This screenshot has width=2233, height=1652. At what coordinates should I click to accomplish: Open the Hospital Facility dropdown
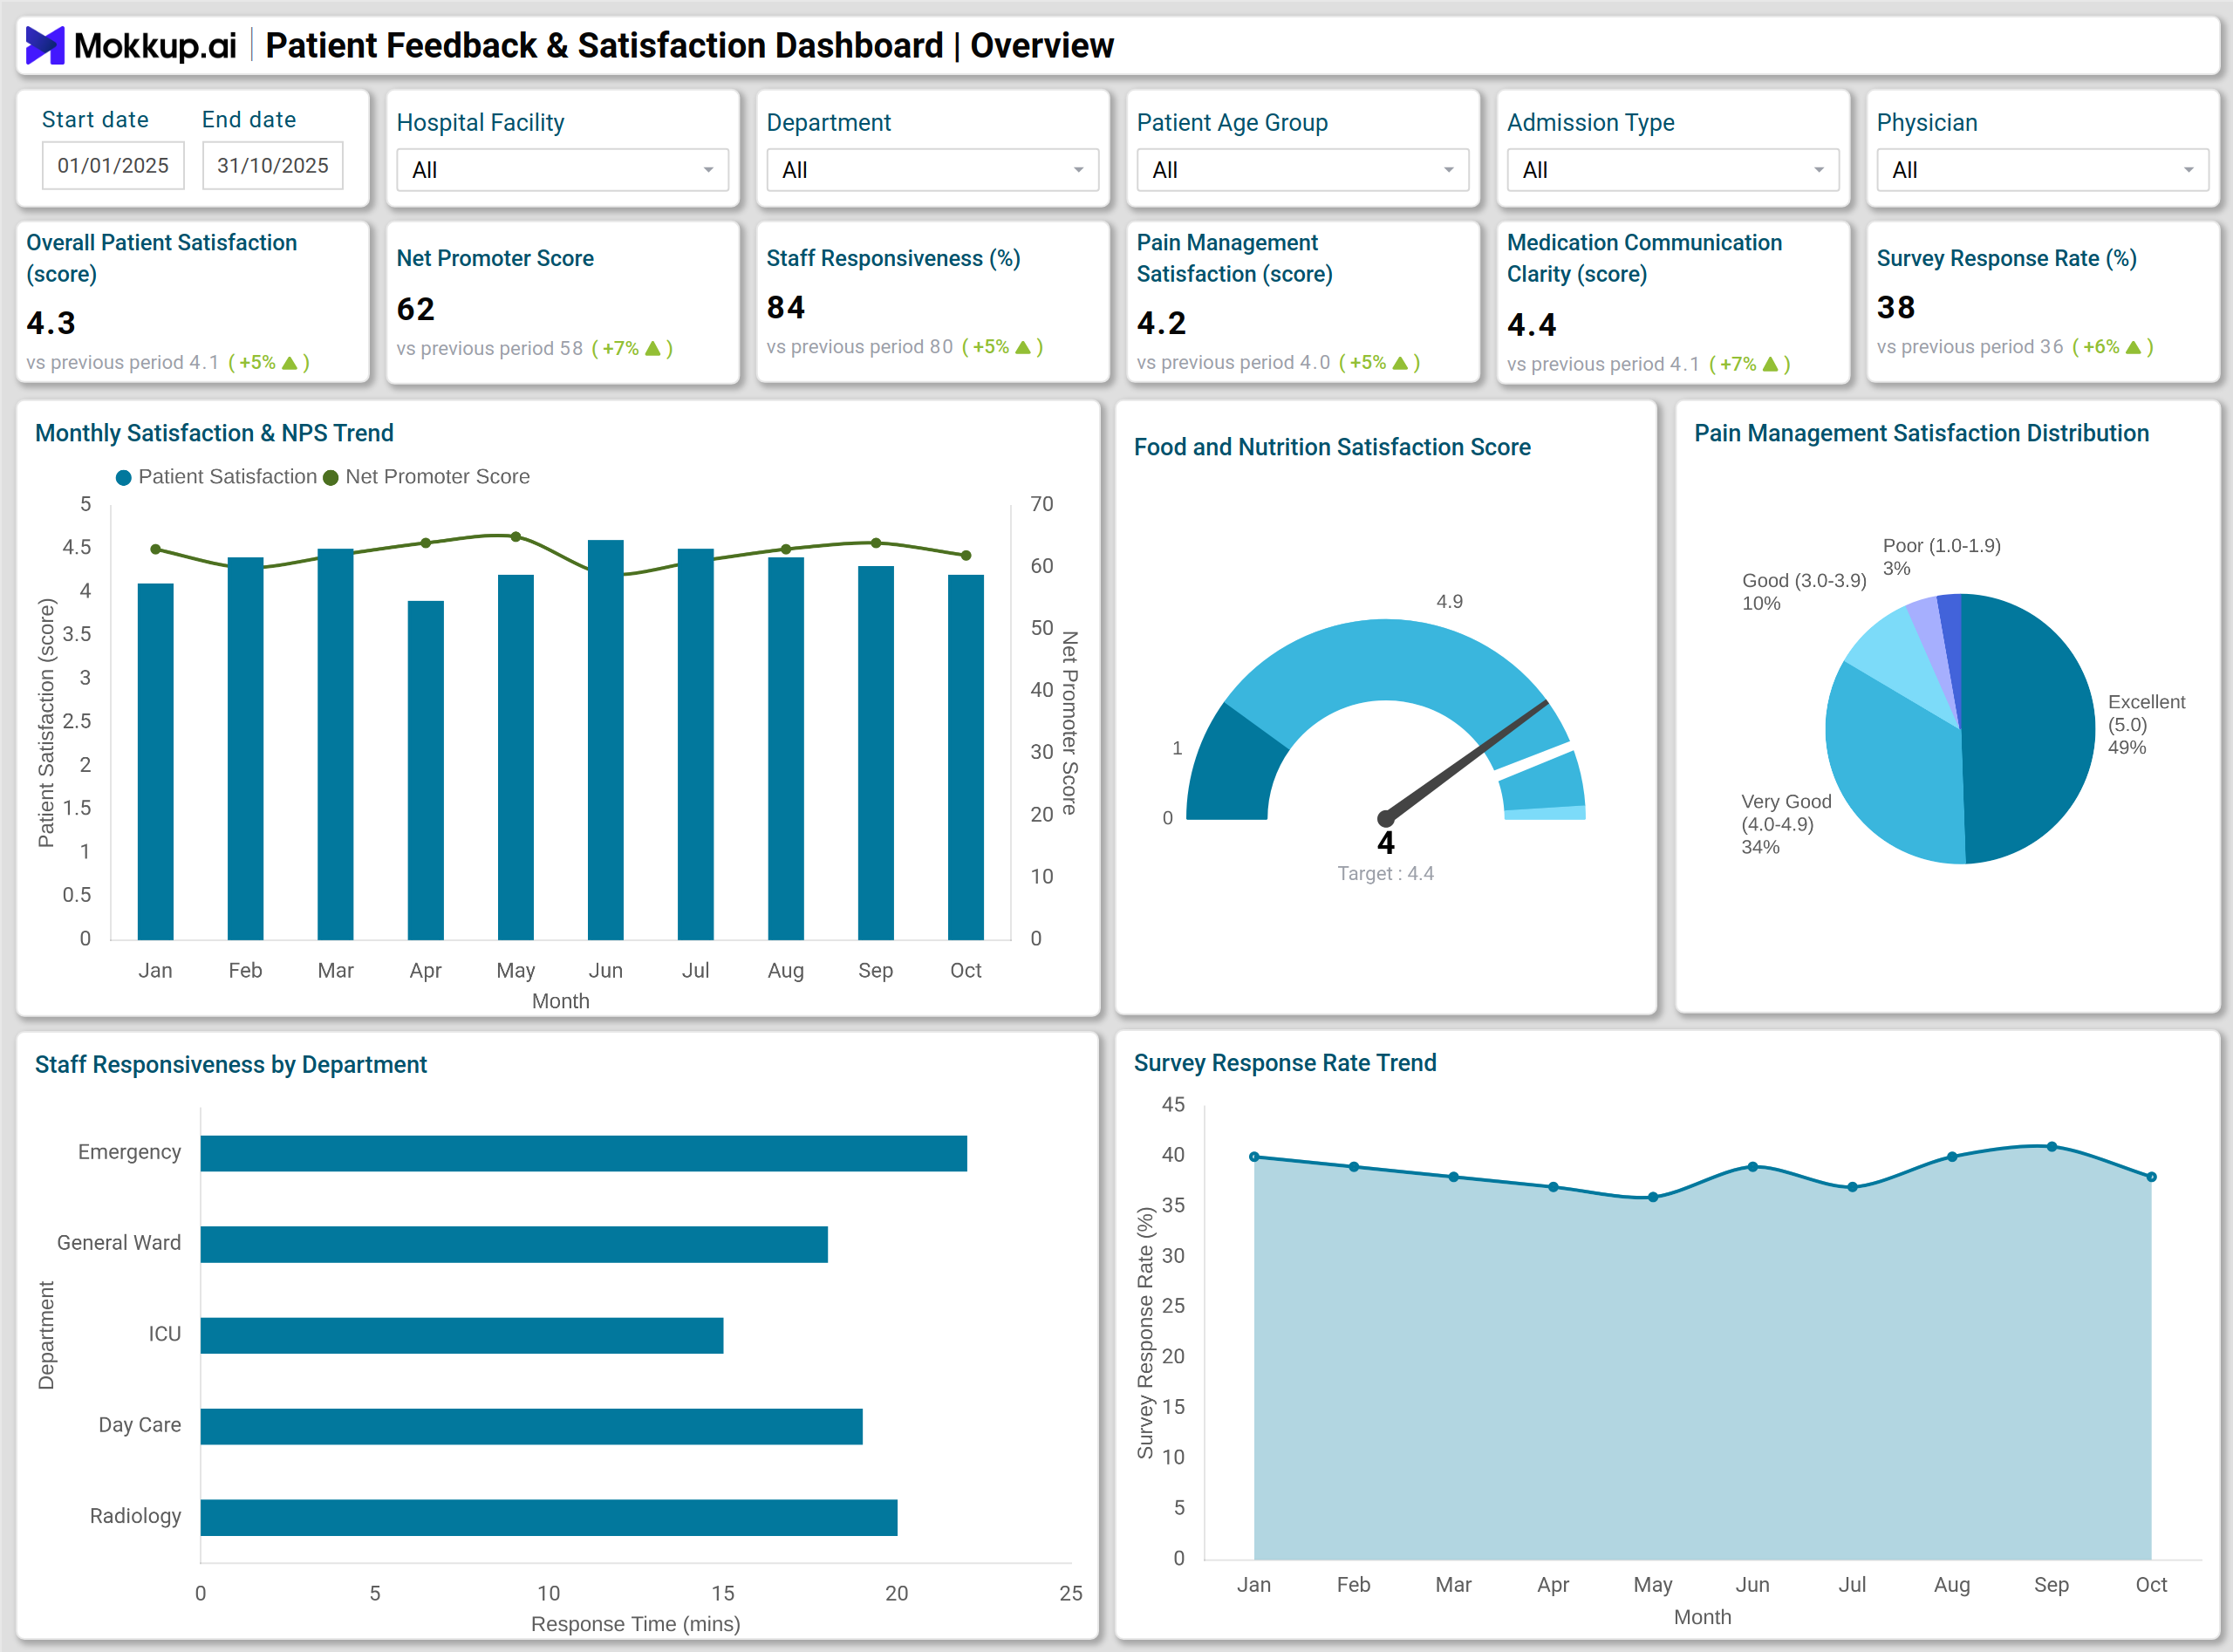tap(562, 170)
